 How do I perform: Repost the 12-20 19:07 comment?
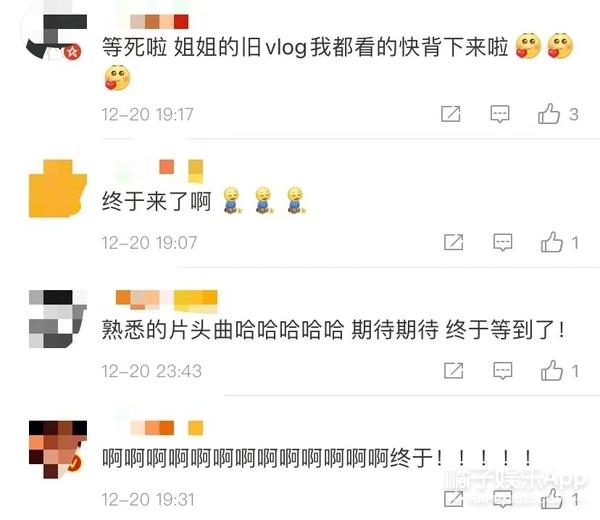(x=453, y=242)
